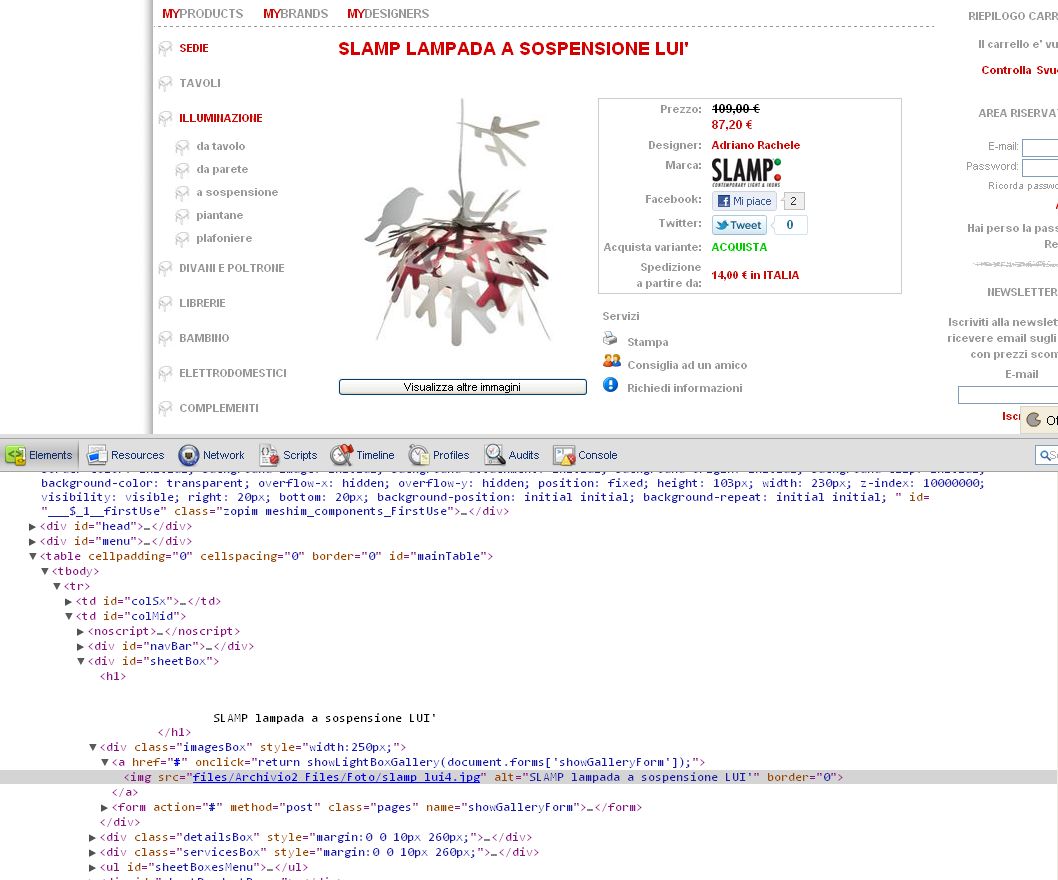This screenshot has height=880, width=1058.
Task: Open the Elements panel in dev tools
Action: coord(39,456)
